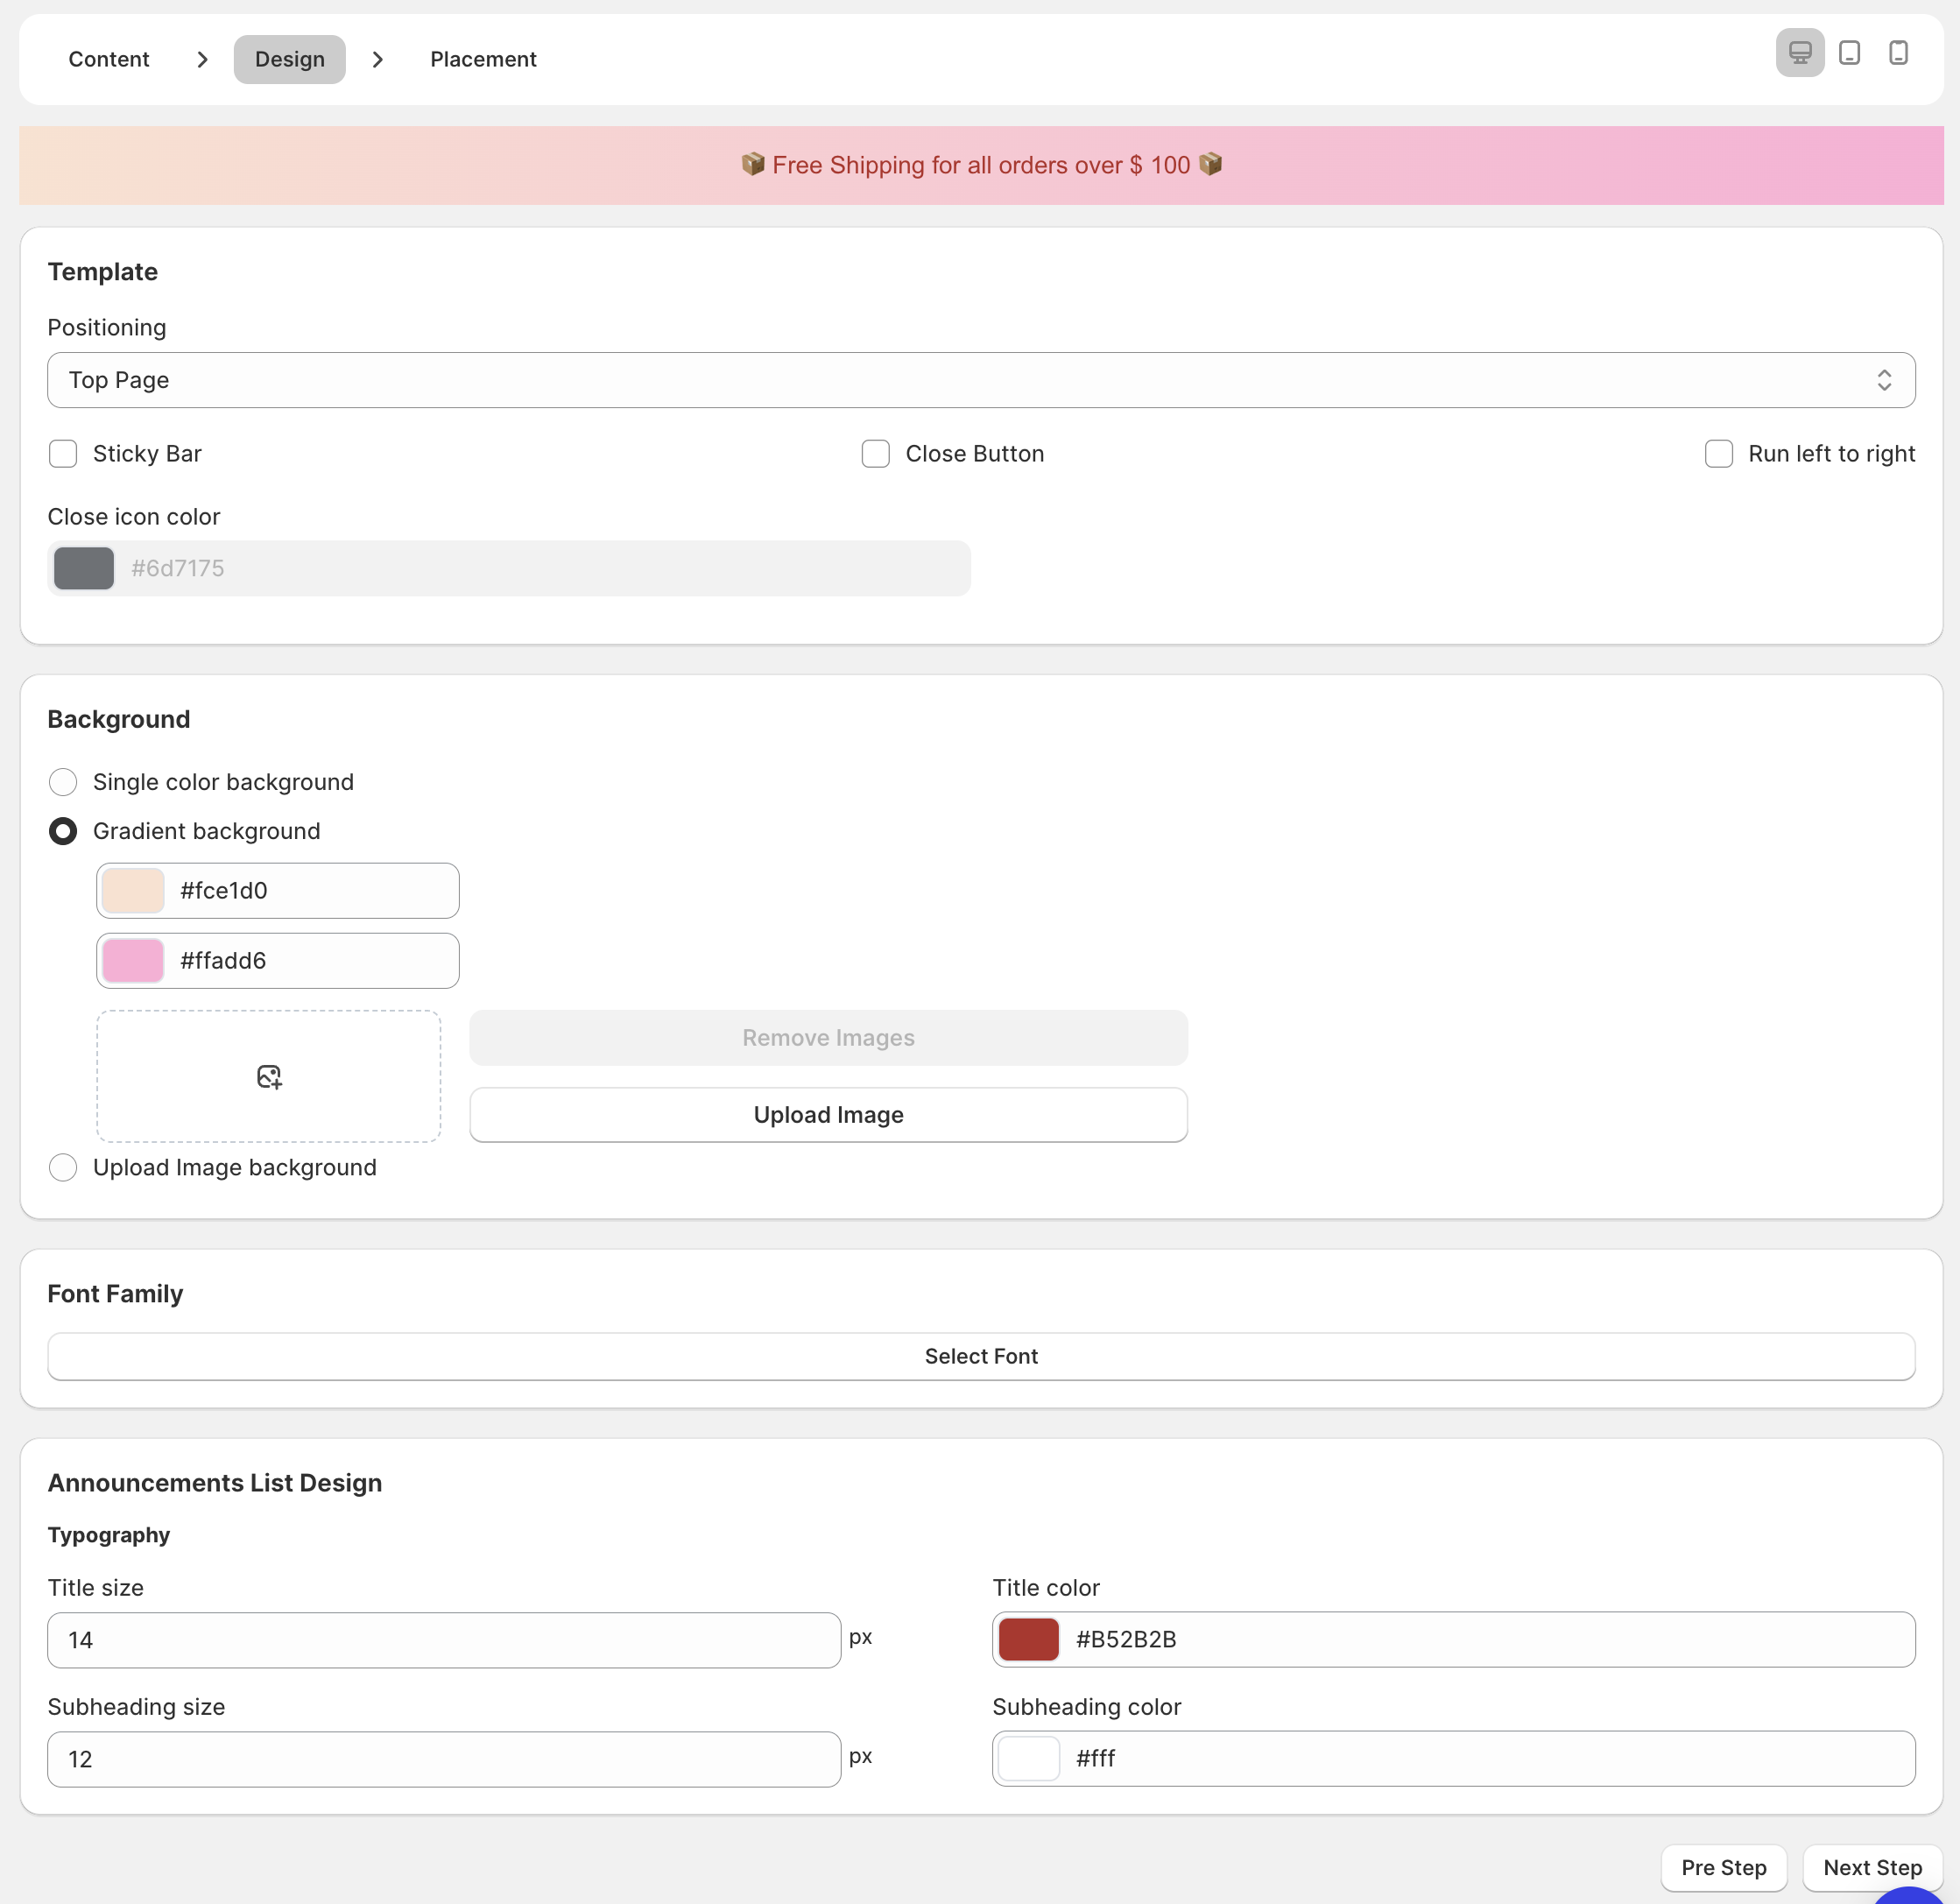
Task: Click chevron arrow after Design step
Action: pos(377,60)
